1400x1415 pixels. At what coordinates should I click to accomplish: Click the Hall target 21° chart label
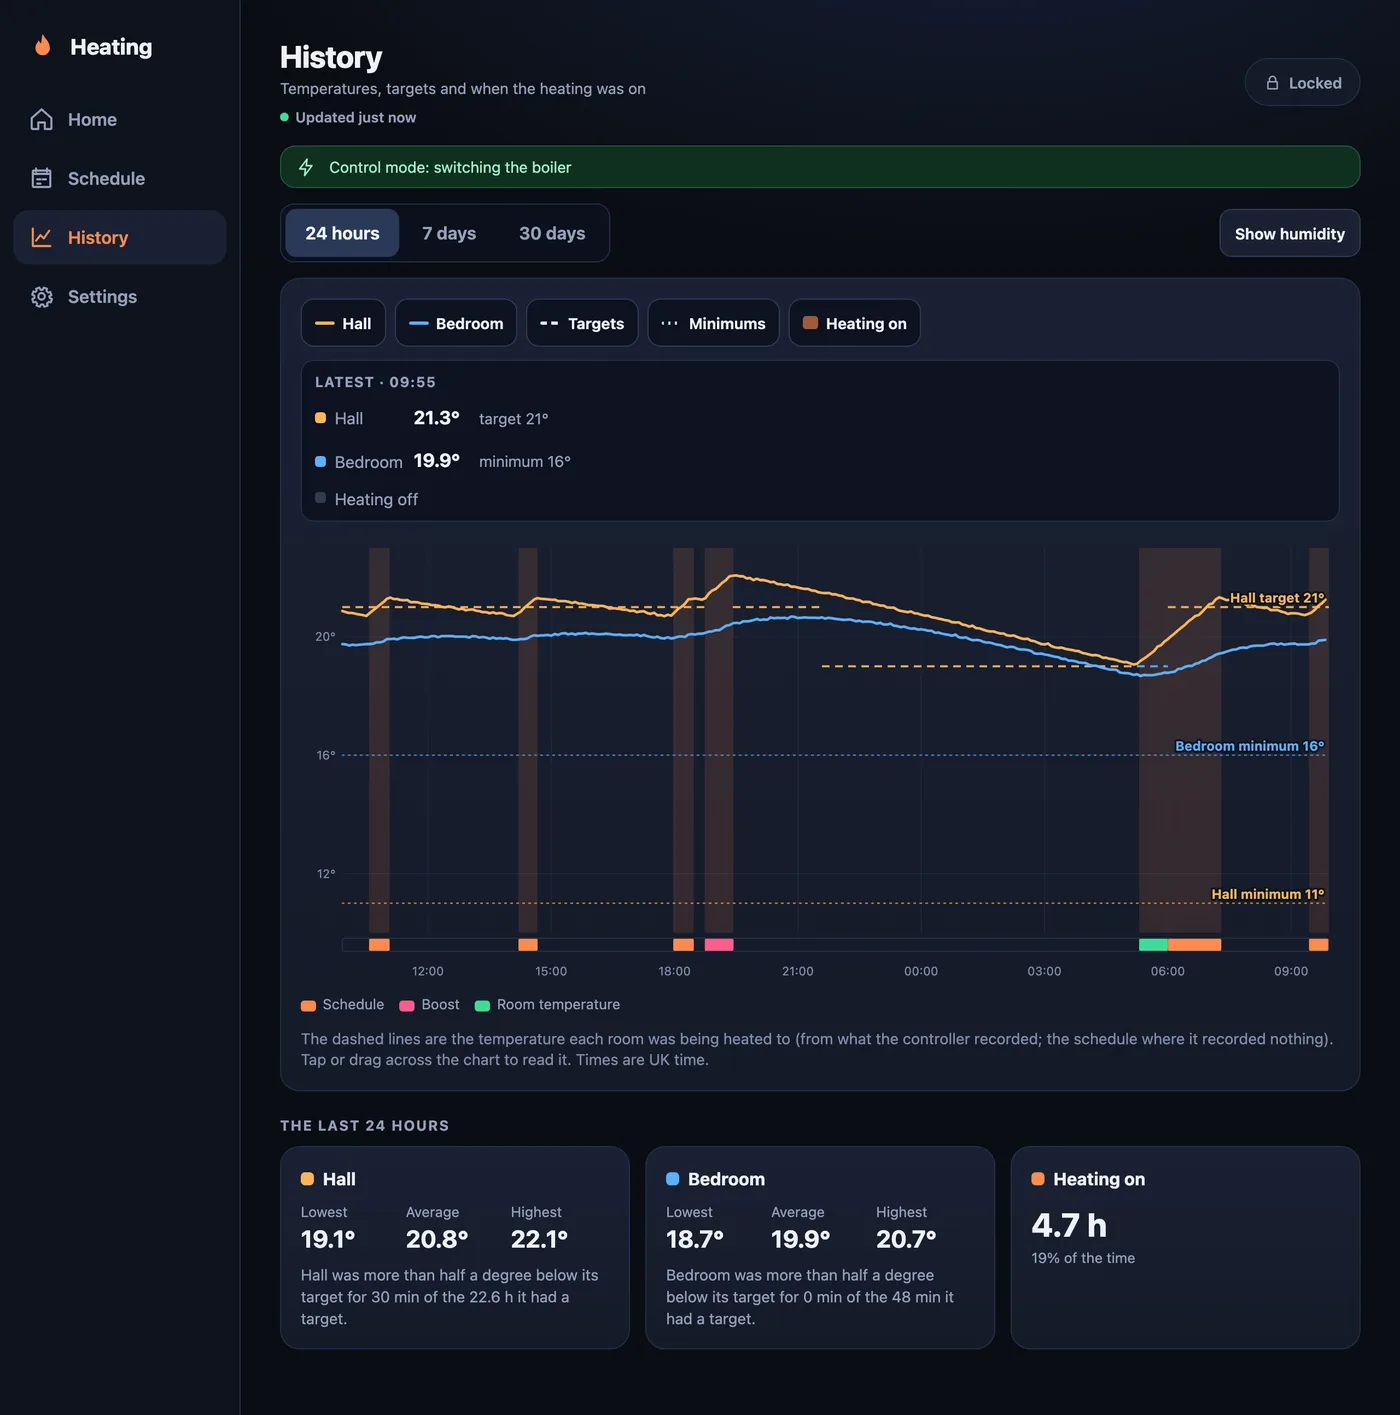tap(1277, 598)
